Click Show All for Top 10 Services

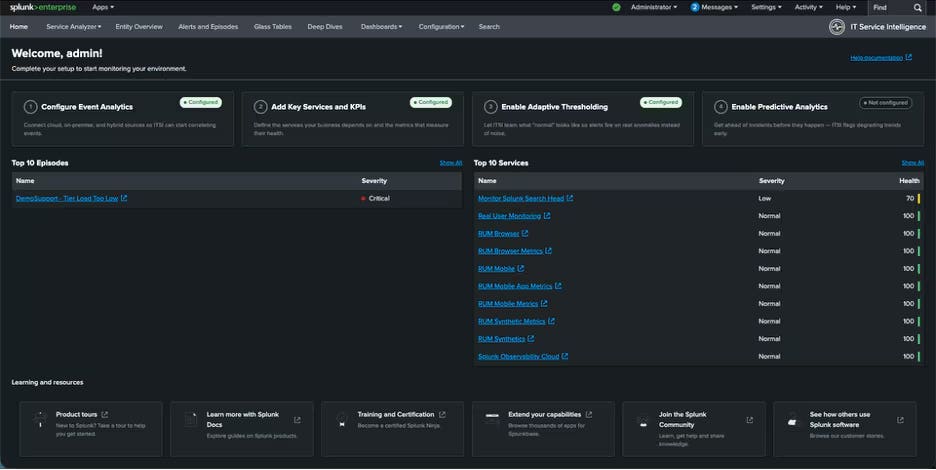[913, 162]
